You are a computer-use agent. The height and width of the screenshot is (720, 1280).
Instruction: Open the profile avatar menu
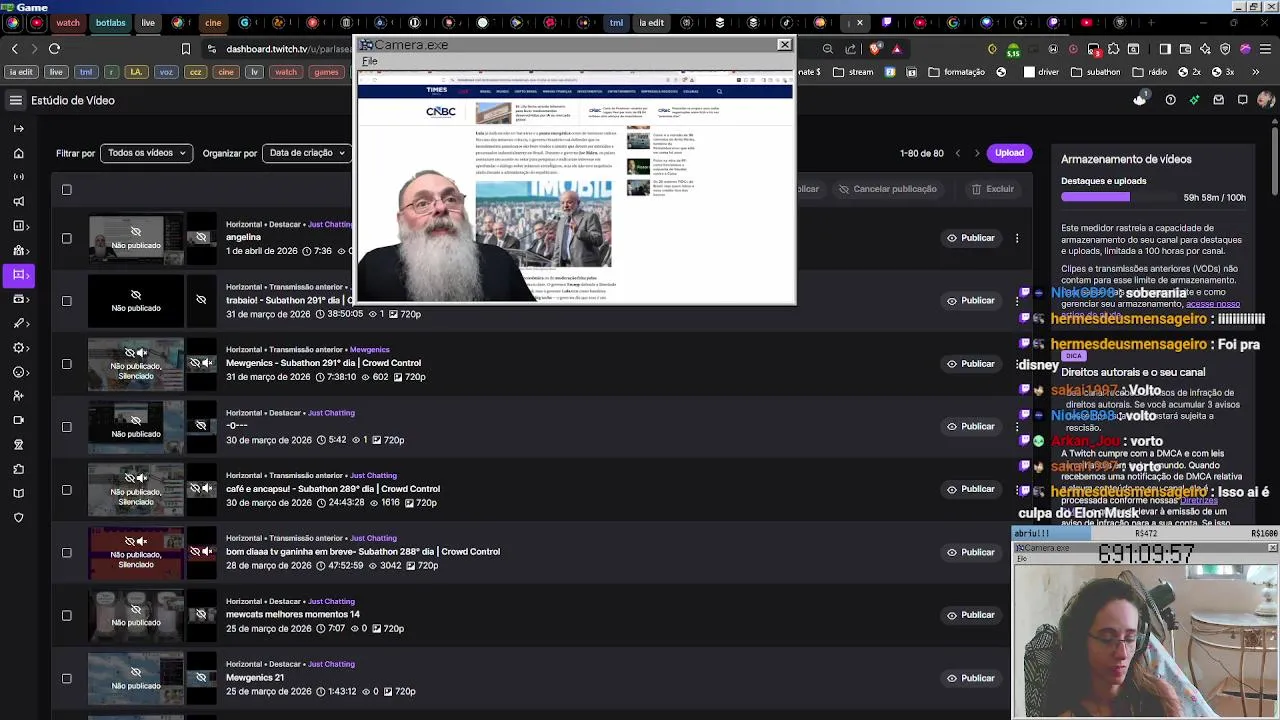click(1266, 100)
